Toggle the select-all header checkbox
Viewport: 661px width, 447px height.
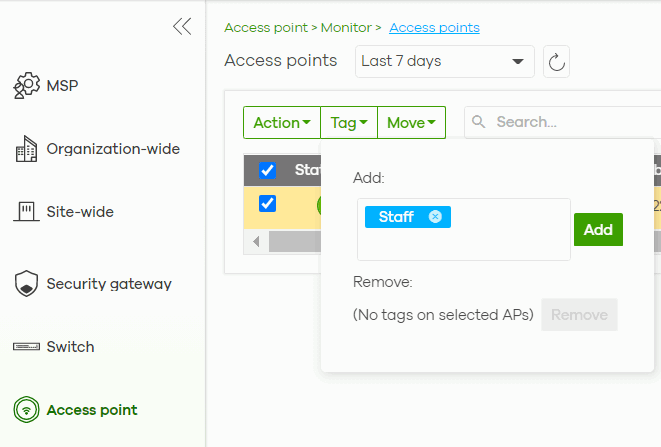pos(267,170)
